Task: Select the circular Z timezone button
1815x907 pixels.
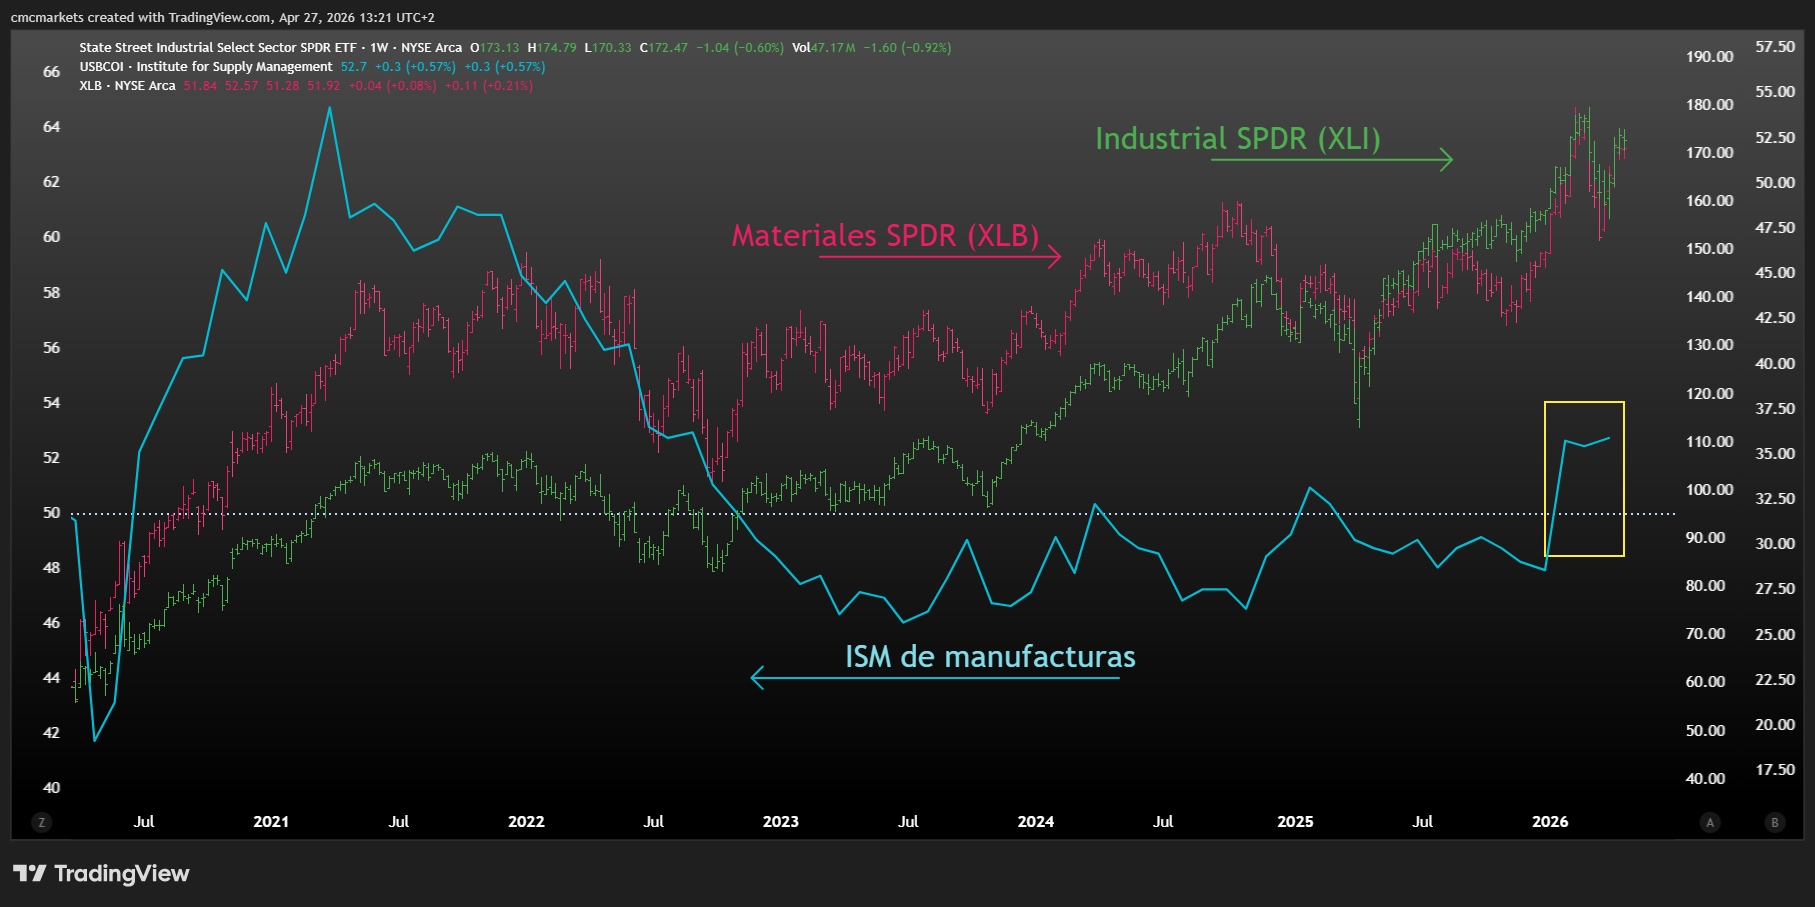Action: tap(41, 822)
